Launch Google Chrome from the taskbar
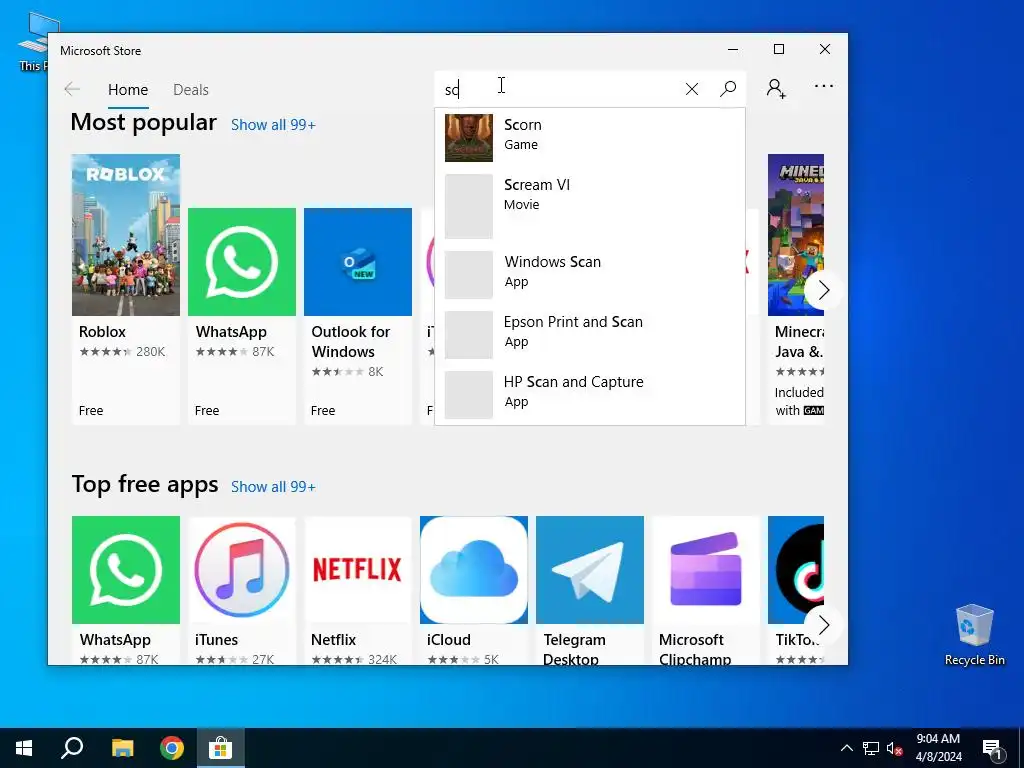Viewport: 1024px width, 768px height. point(172,748)
